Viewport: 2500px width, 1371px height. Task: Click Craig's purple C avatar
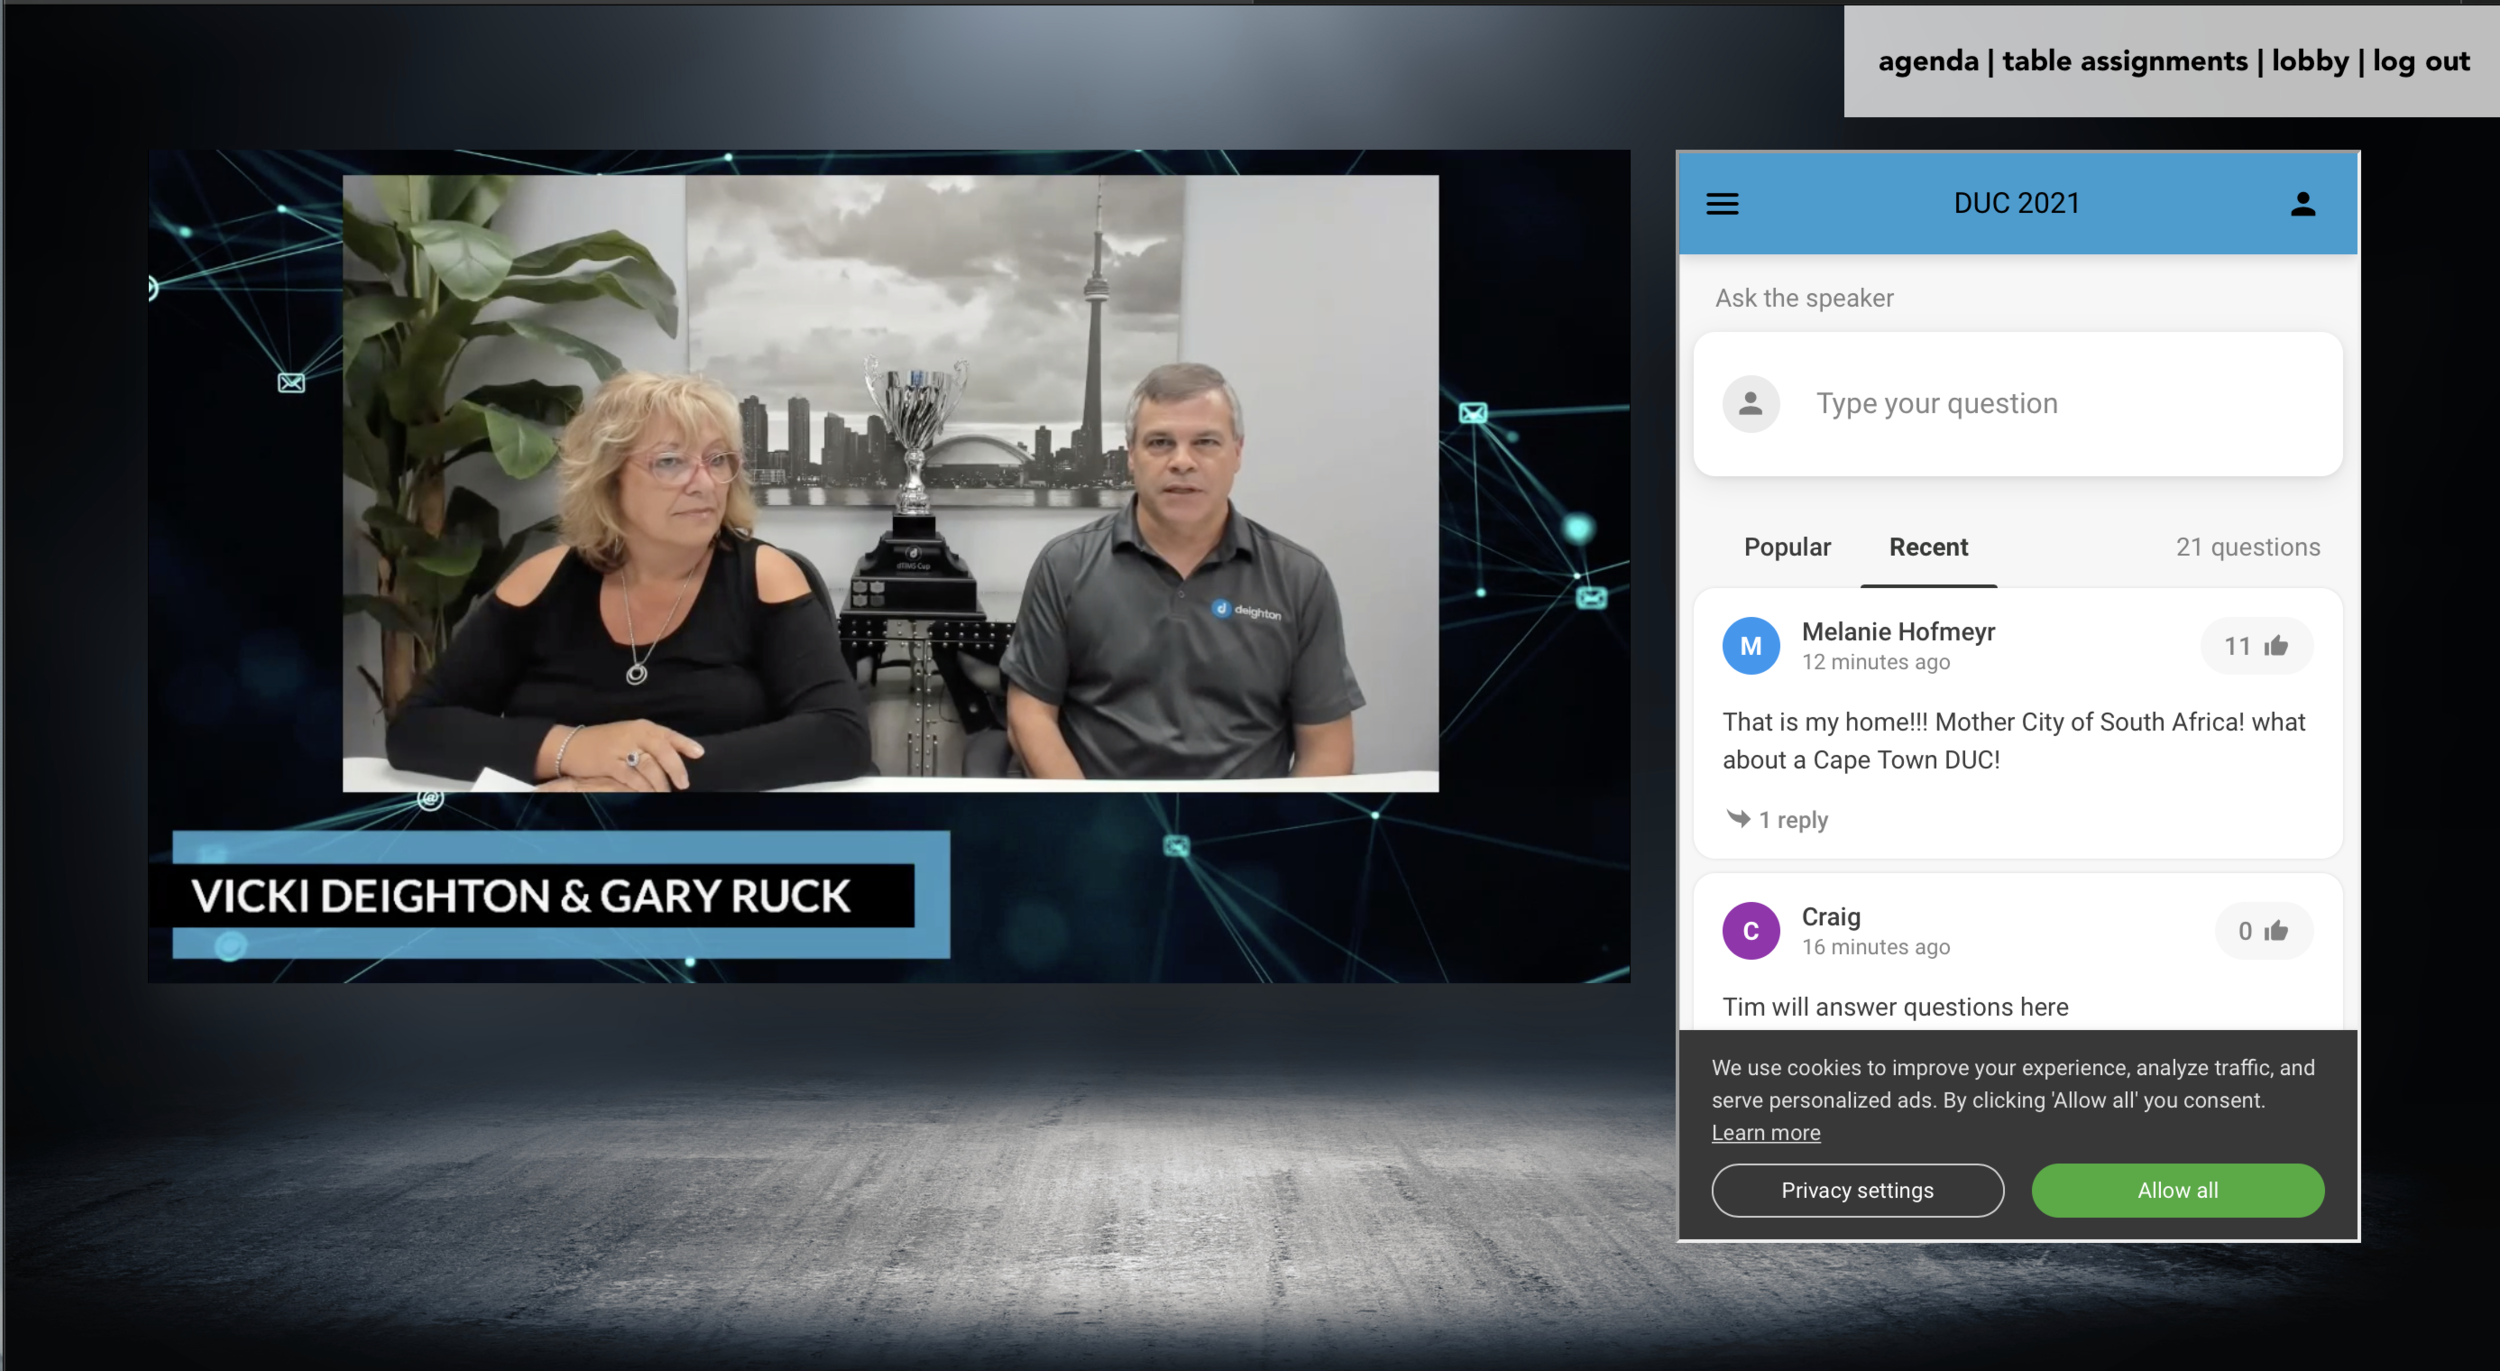pos(1751,931)
